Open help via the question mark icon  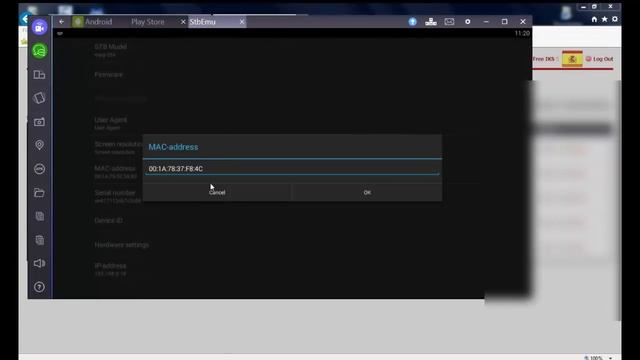pyautogui.click(x=40, y=287)
